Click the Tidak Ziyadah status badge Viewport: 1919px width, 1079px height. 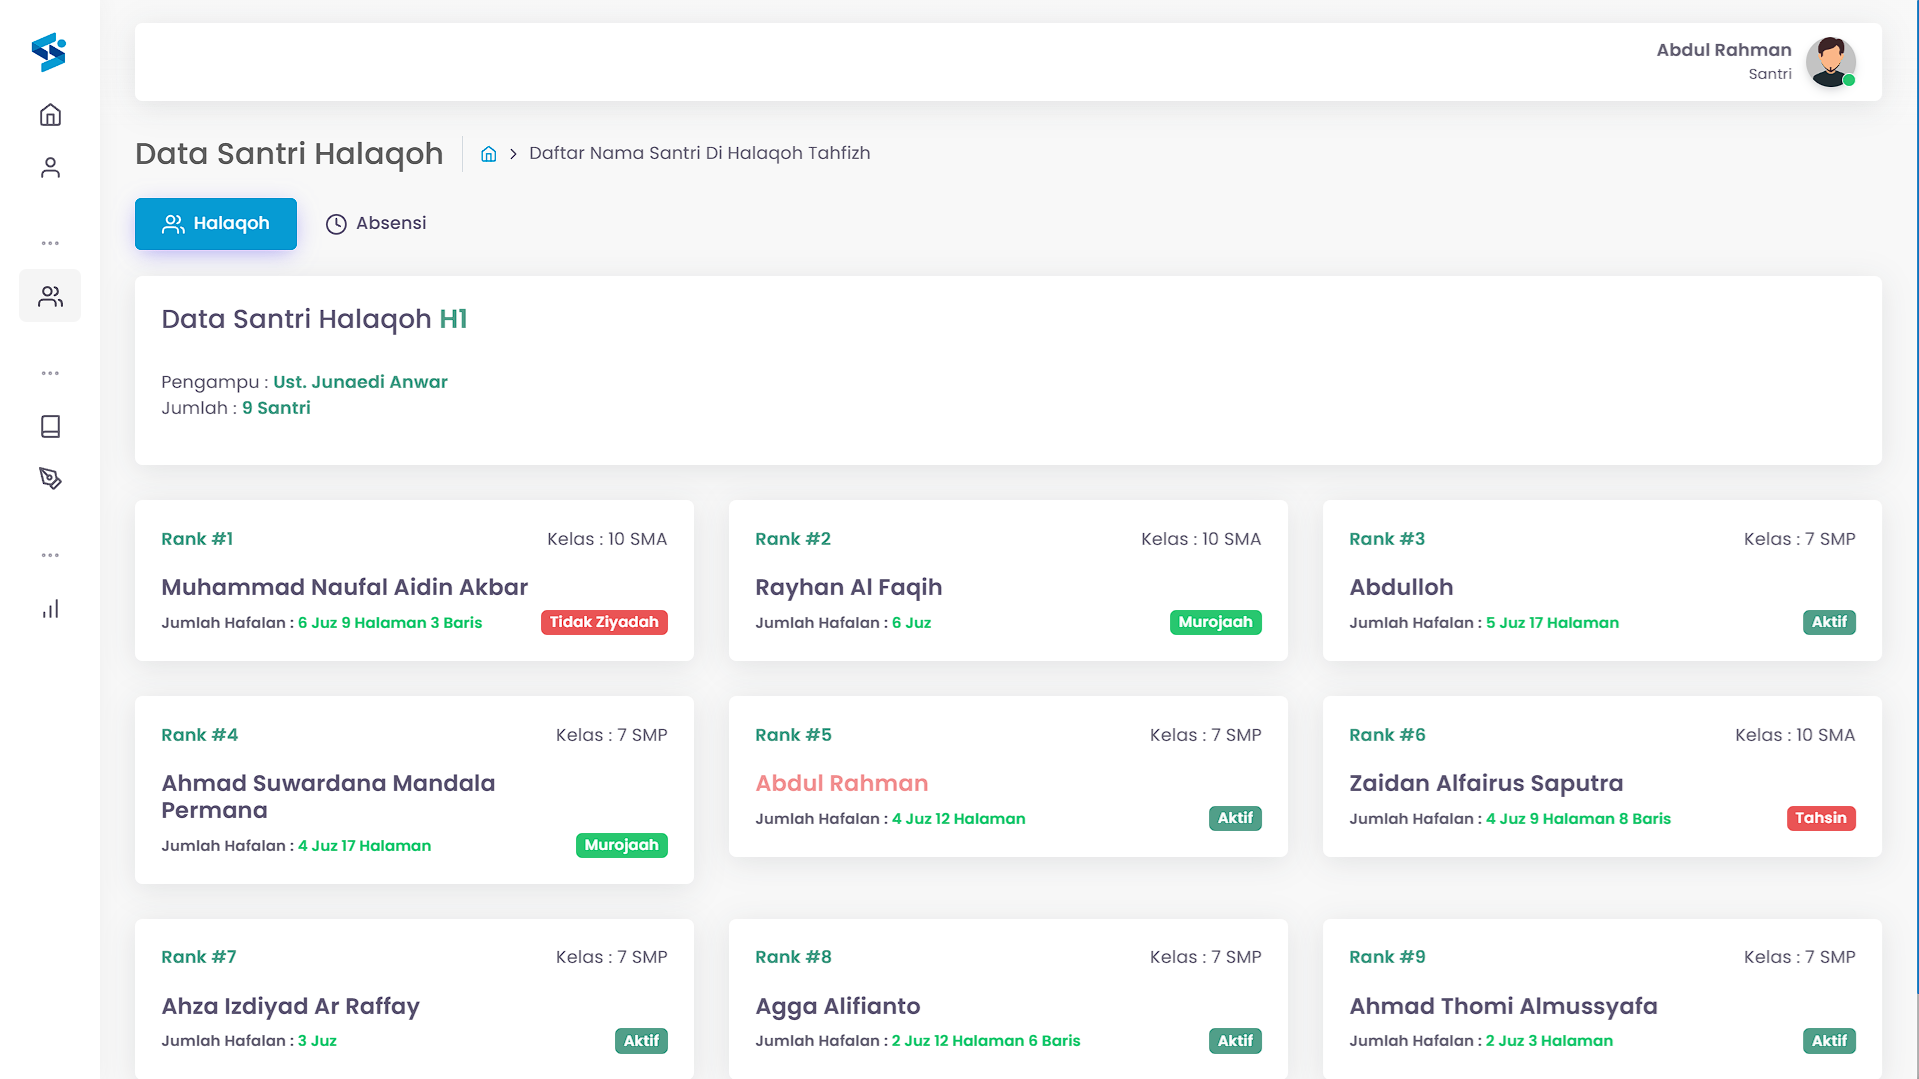coord(604,621)
